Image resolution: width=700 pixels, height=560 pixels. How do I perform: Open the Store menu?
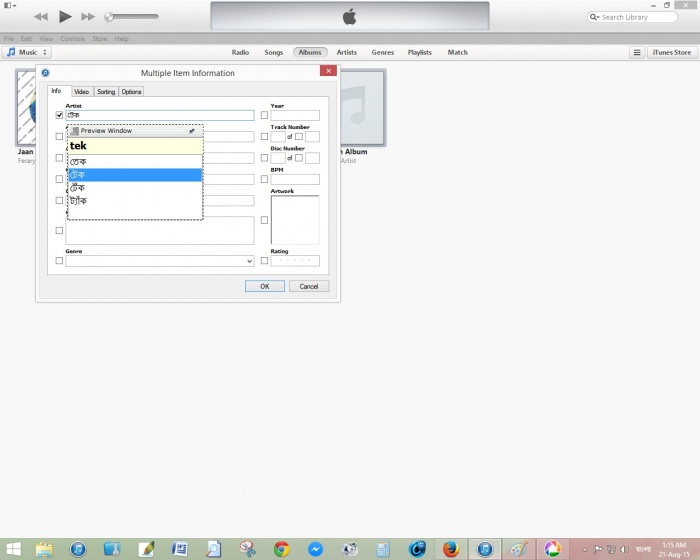coord(100,39)
